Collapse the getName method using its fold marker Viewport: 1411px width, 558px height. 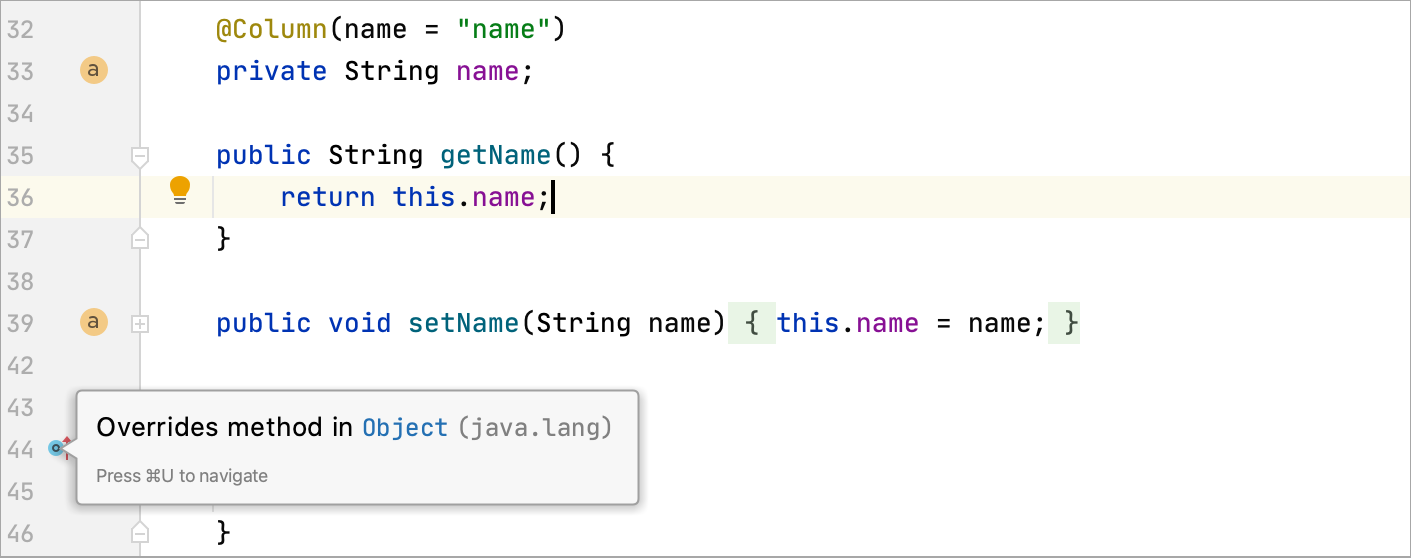coord(140,156)
